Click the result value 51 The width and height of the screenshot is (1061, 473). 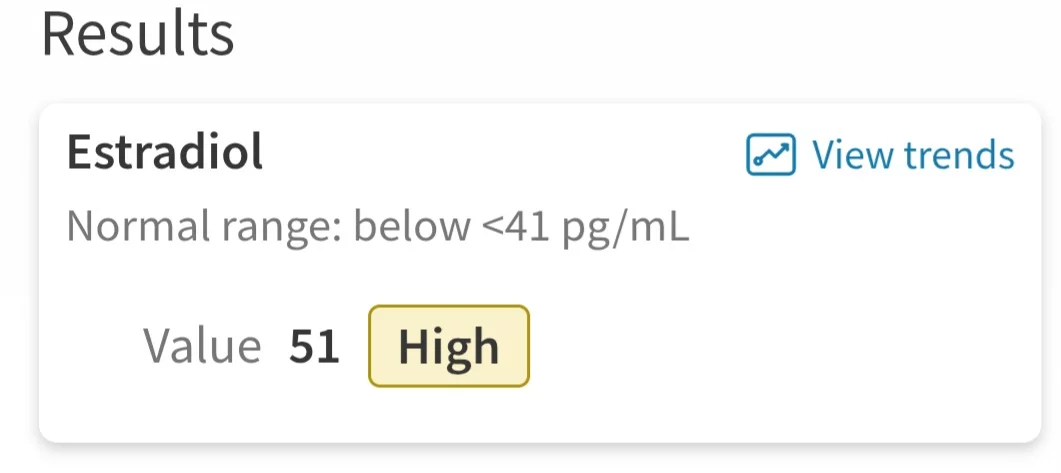[x=314, y=347]
